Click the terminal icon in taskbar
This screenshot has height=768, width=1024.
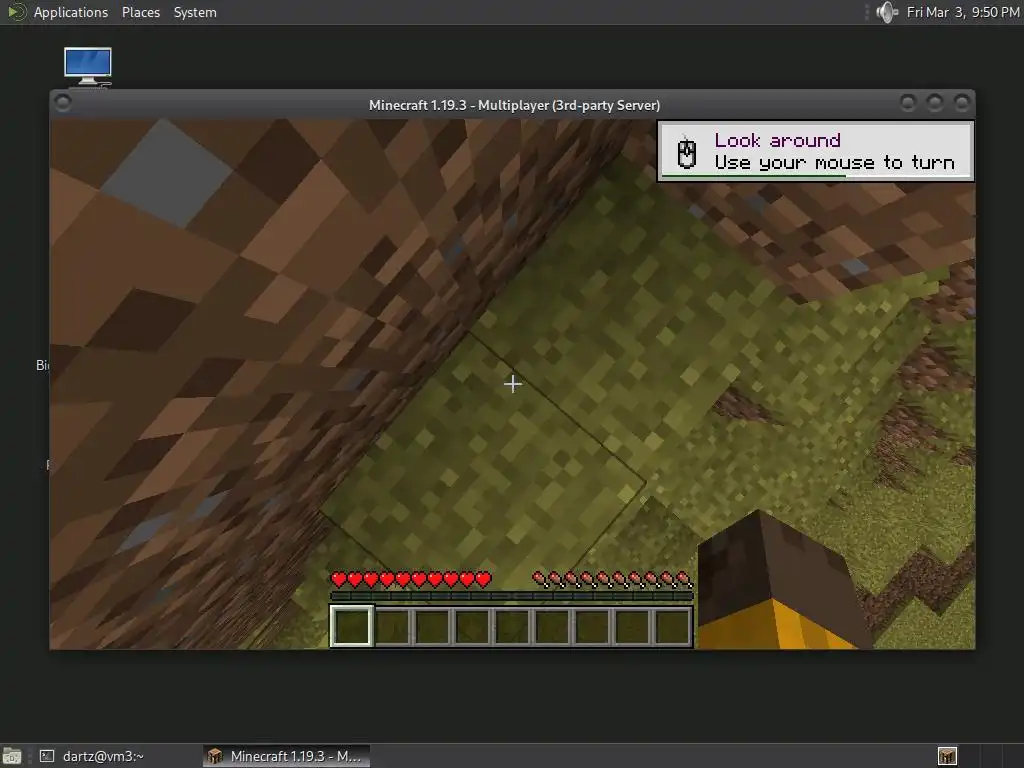[47, 756]
